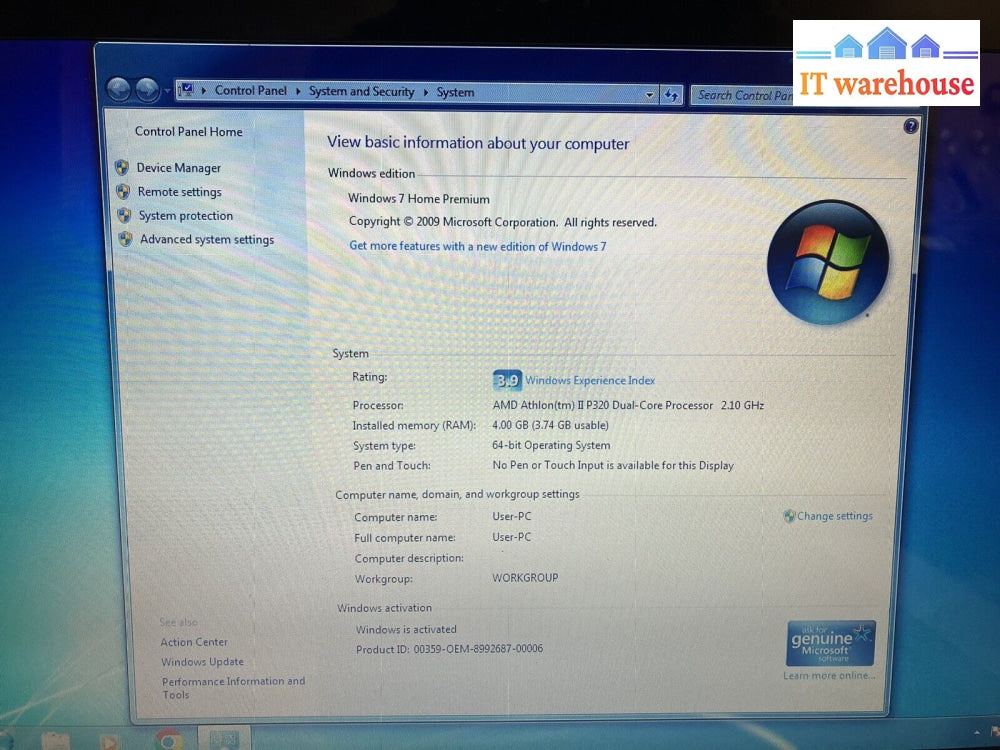Expand breadcrumb arrow after Control Panel
1000x750 pixels.
[x=298, y=91]
